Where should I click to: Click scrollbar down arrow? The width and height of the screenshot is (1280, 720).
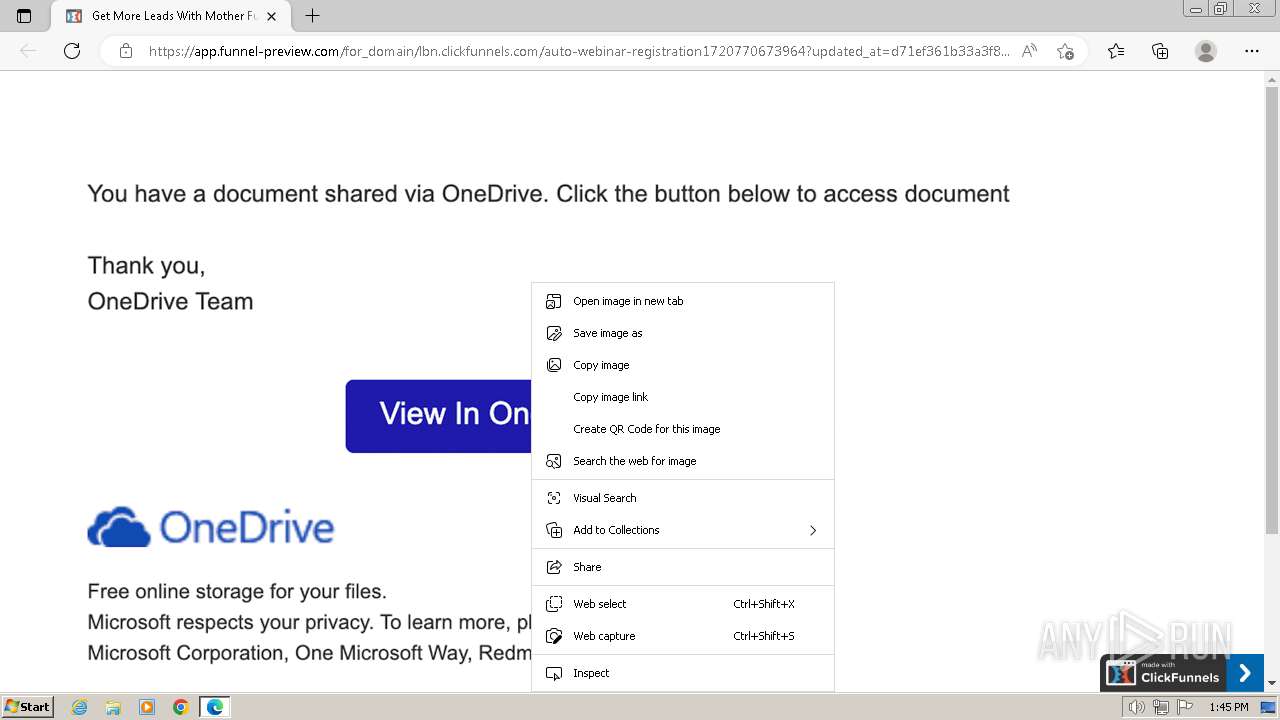(x=1272, y=683)
